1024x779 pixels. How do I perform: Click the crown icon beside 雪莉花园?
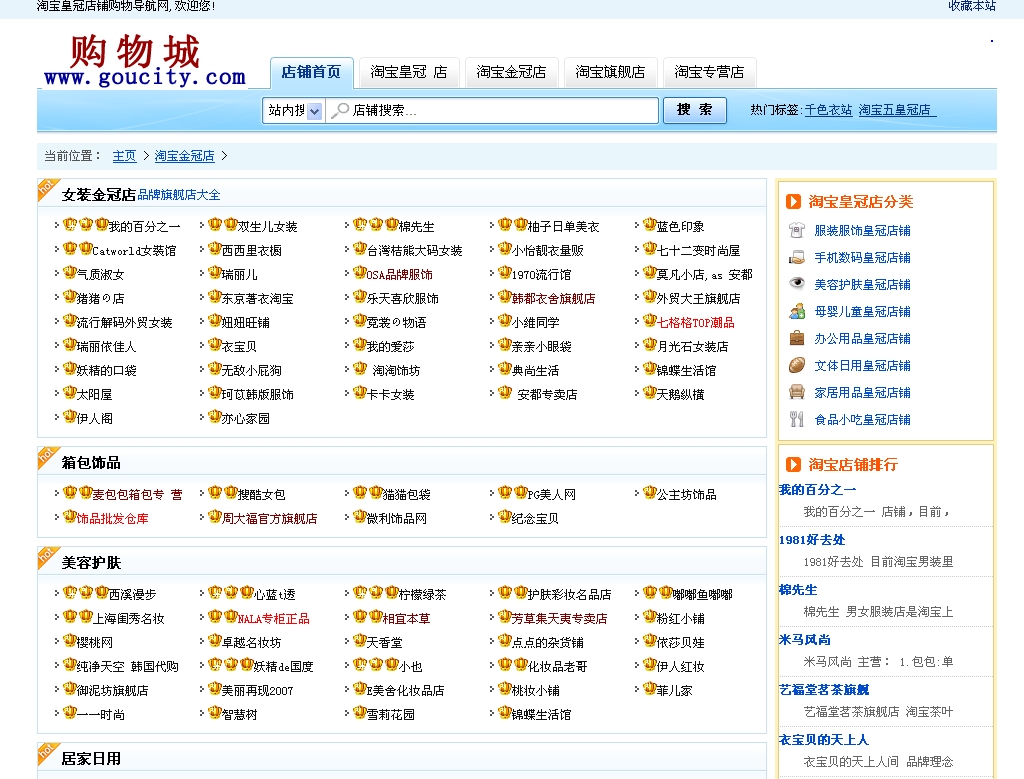(360, 712)
